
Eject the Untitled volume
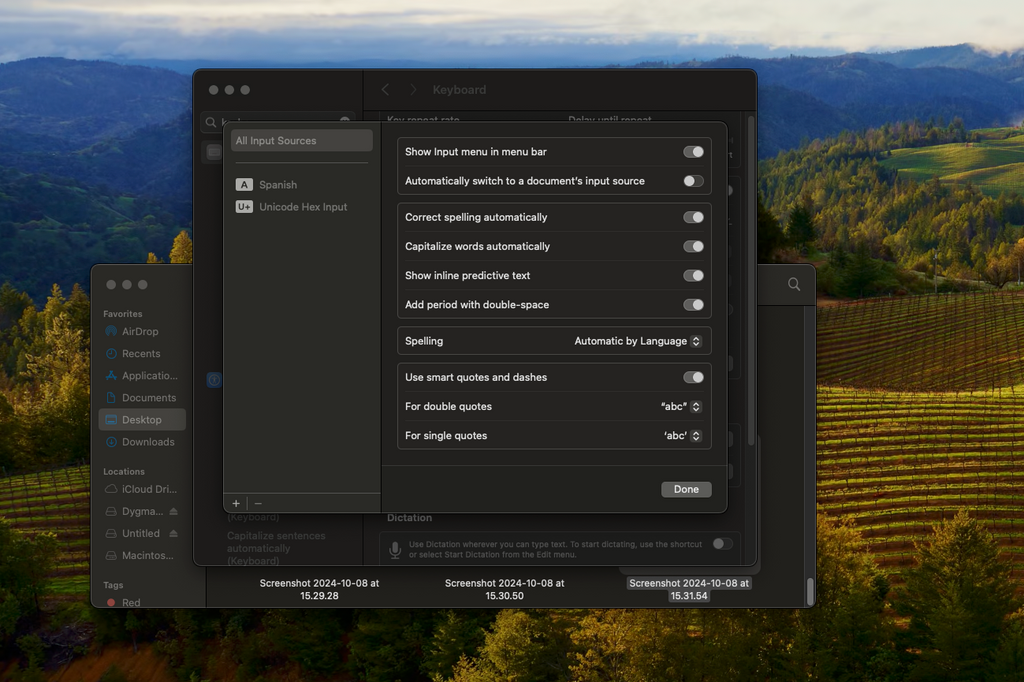(x=173, y=534)
